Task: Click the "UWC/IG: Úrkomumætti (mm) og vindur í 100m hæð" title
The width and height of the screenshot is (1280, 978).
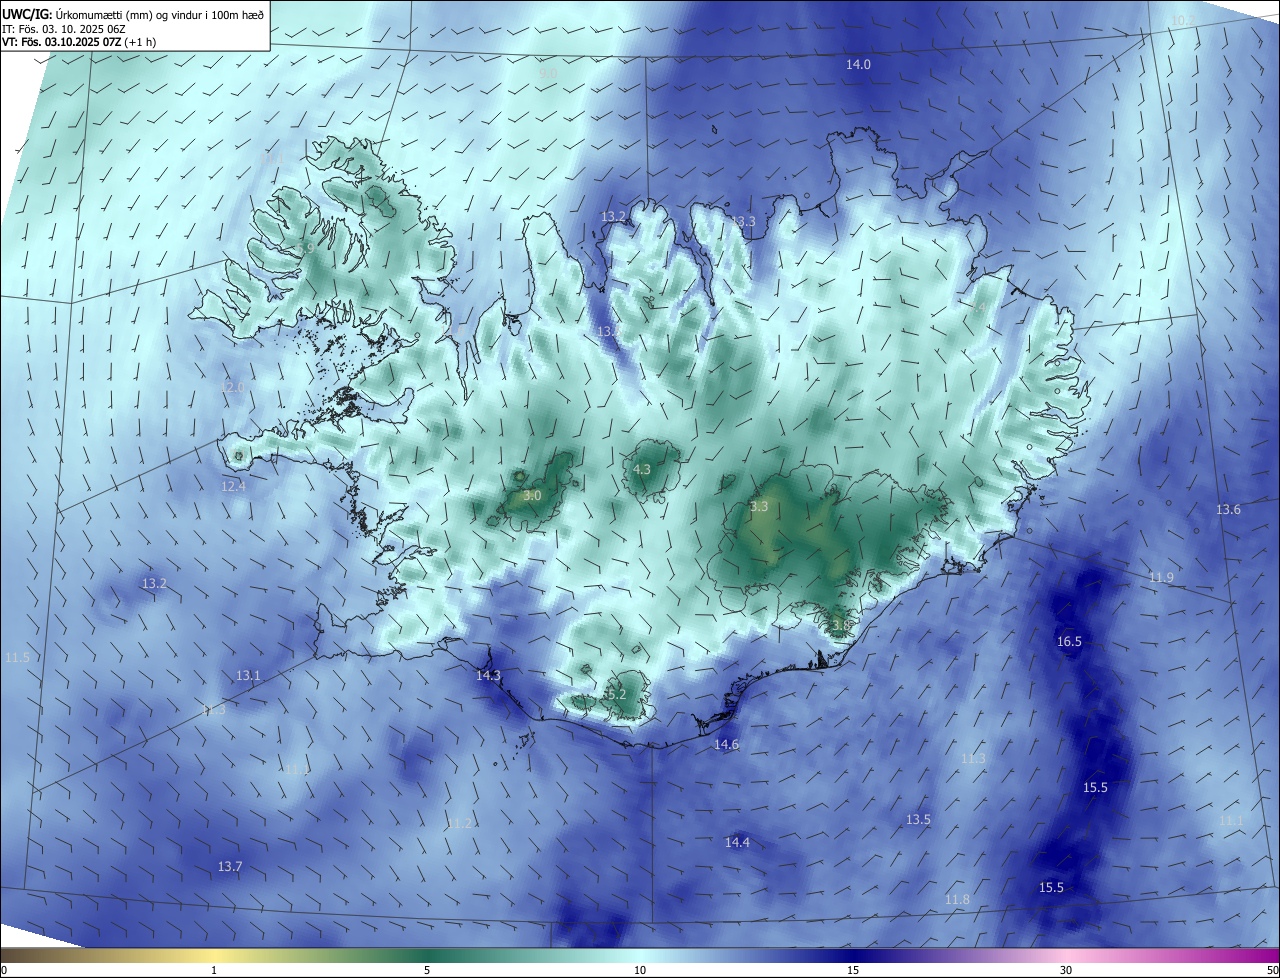Action: pyautogui.click(x=133, y=14)
